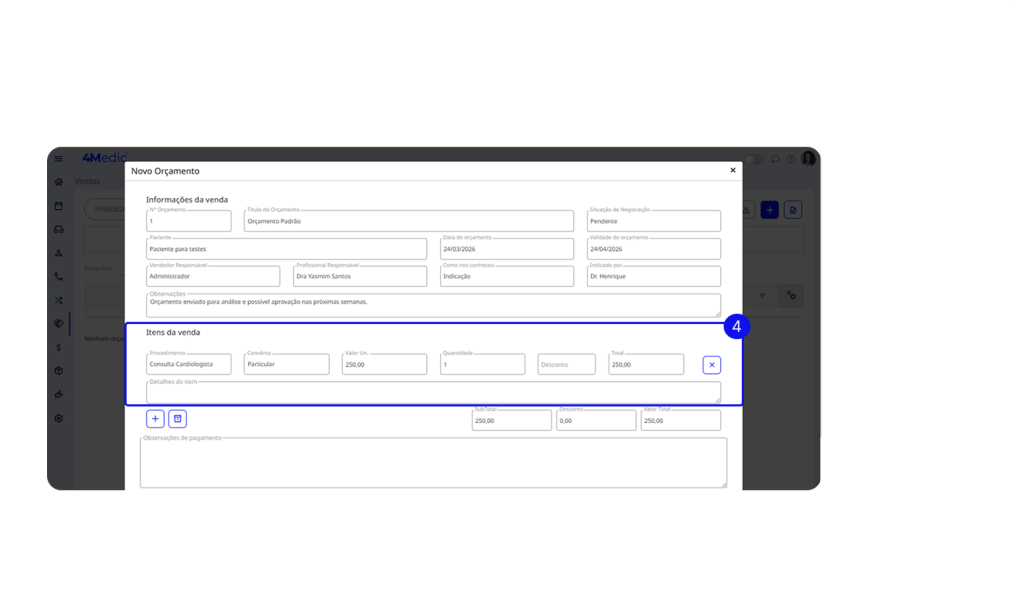Open the Convênio dropdown showing Particular
Screen dimensions: 1024x598
click(x=286, y=365)
